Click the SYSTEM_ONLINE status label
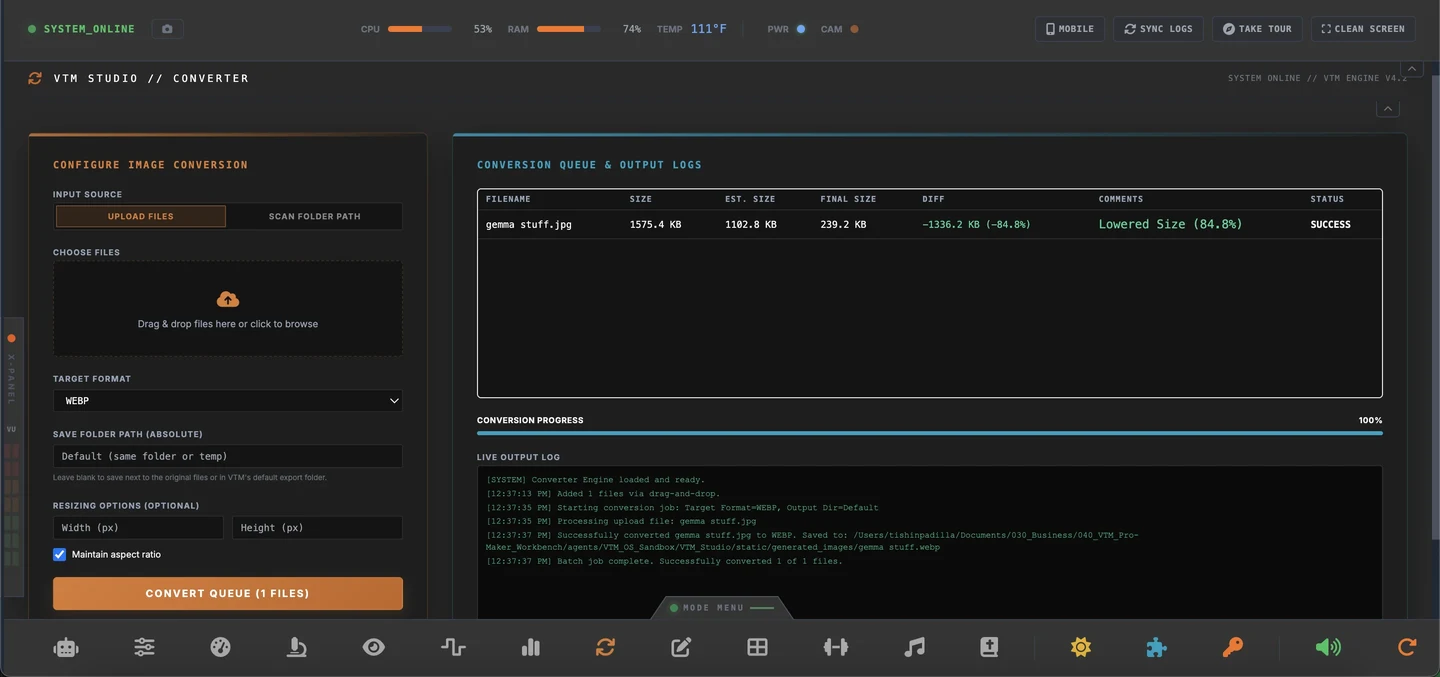This screenshot has height=677, width=1440. coord(89,29)
